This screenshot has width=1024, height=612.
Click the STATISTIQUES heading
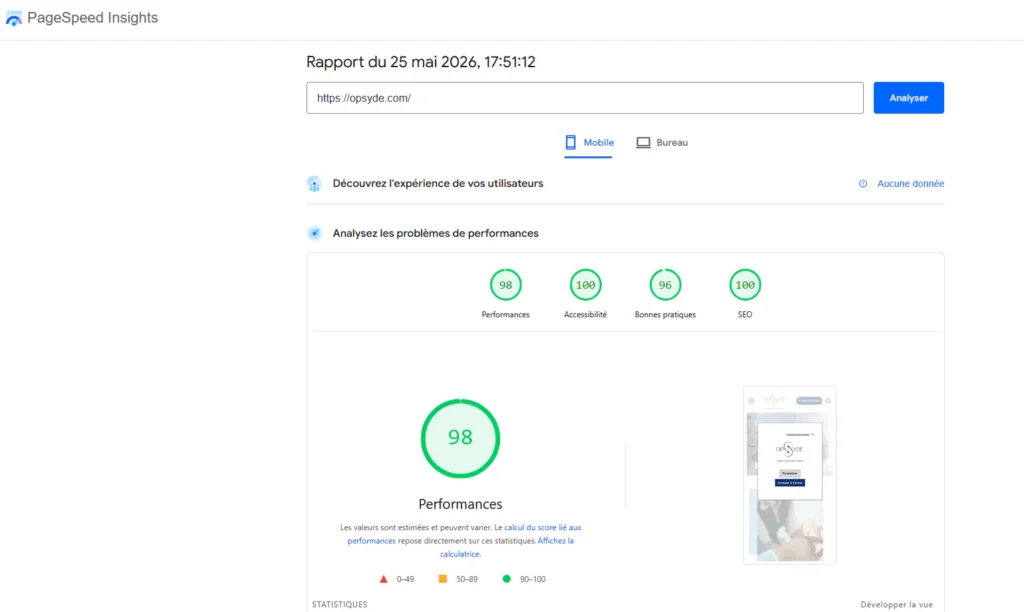(x=340, y=604)
